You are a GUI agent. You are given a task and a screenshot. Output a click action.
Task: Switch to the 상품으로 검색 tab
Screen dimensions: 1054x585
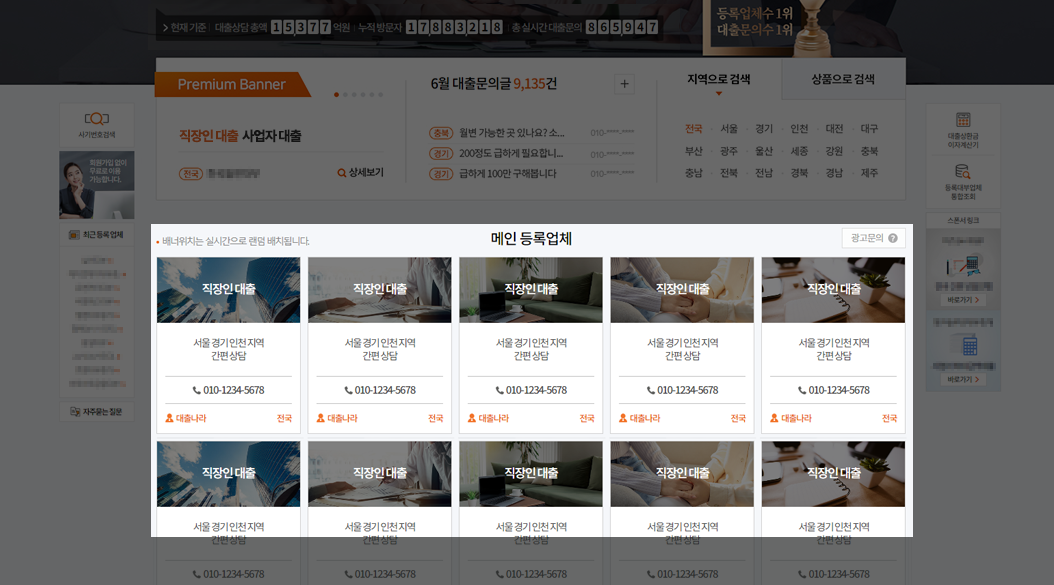(x=843, y=79)
